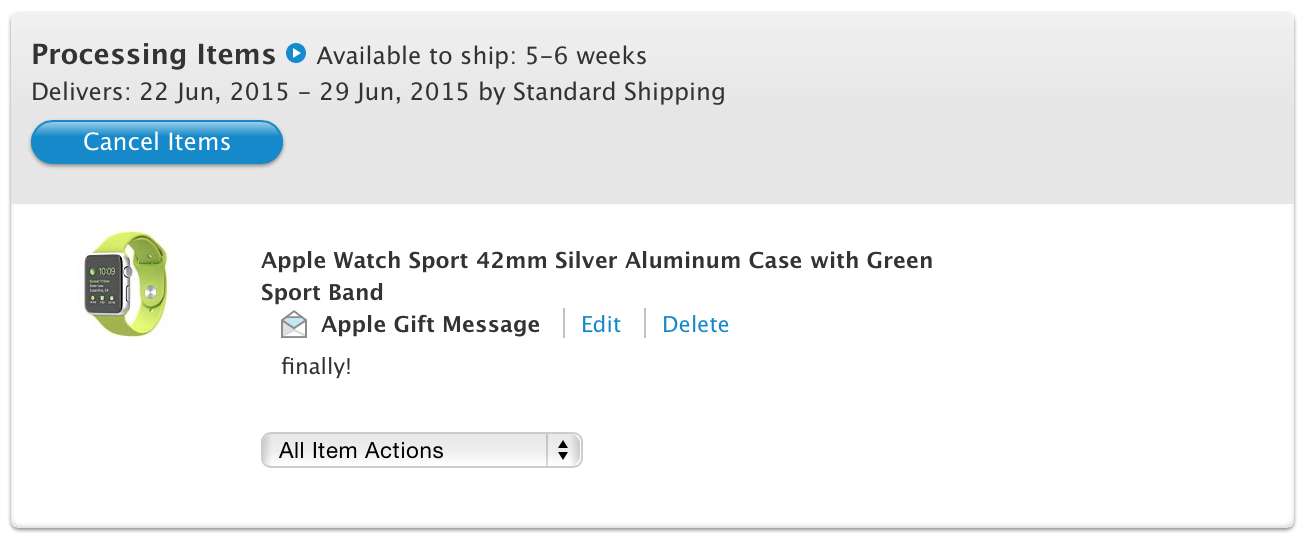Click the Apple Gift Message label
Image resolution: width=1304 pixels, height=544 pixels.
click(x=430, y=324)
